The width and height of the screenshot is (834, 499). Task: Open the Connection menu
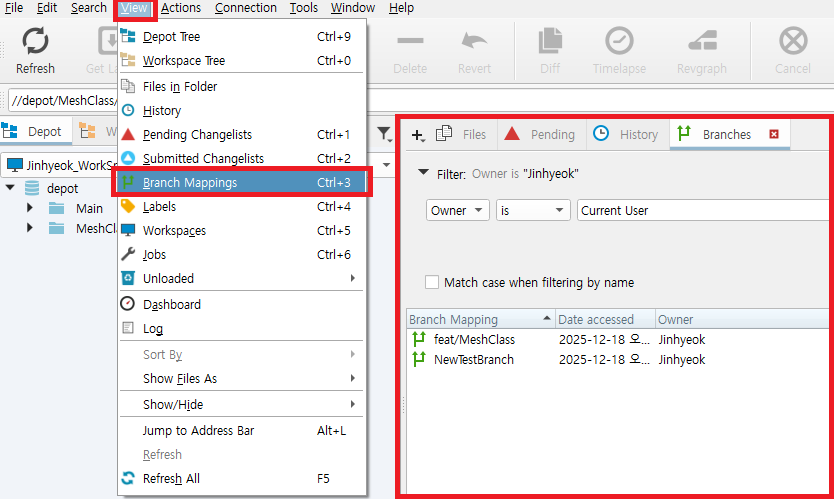[246, 8]
